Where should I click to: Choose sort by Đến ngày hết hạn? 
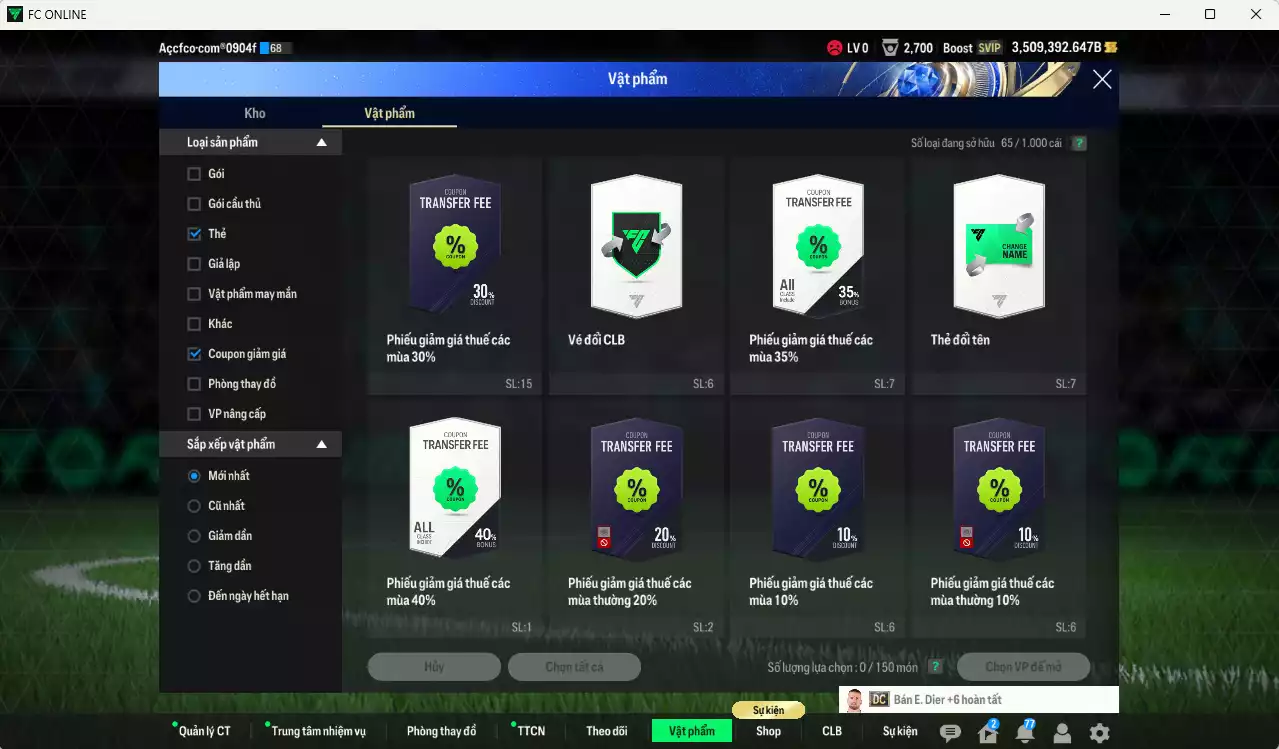click(x=194, y=596)
